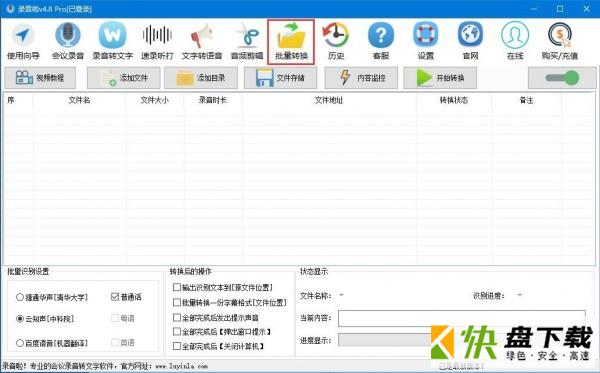Open the 速录听打 waveform tool
Image resolution: width=600 pixels, height=373 pixels.
coord(157,41)
